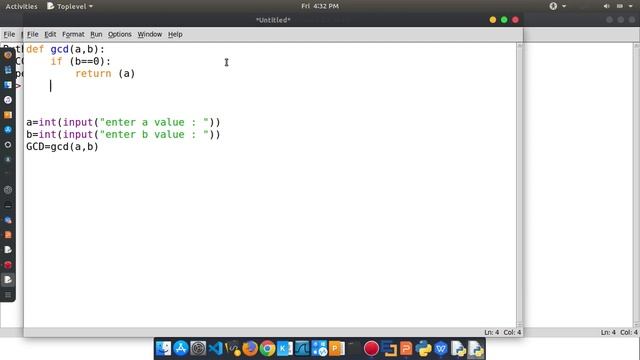
Task: Open the last Python file icon in dock
Action: pyautogui.click(x=476, y=349)
